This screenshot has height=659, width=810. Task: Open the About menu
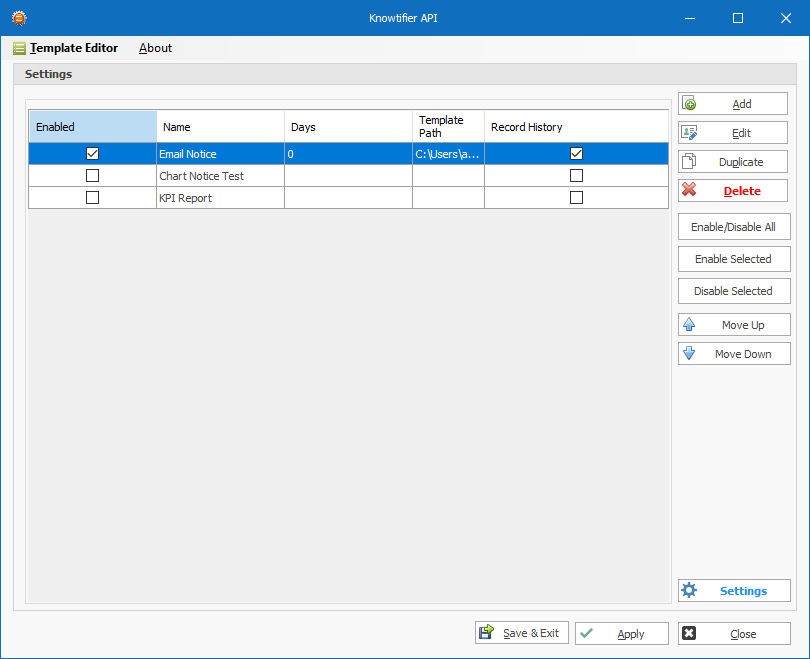coord(155,48)
